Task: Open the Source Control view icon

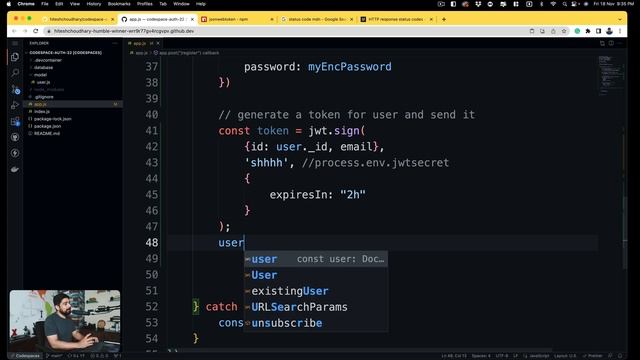Action: pyautogui.click(x=15, y=89)
